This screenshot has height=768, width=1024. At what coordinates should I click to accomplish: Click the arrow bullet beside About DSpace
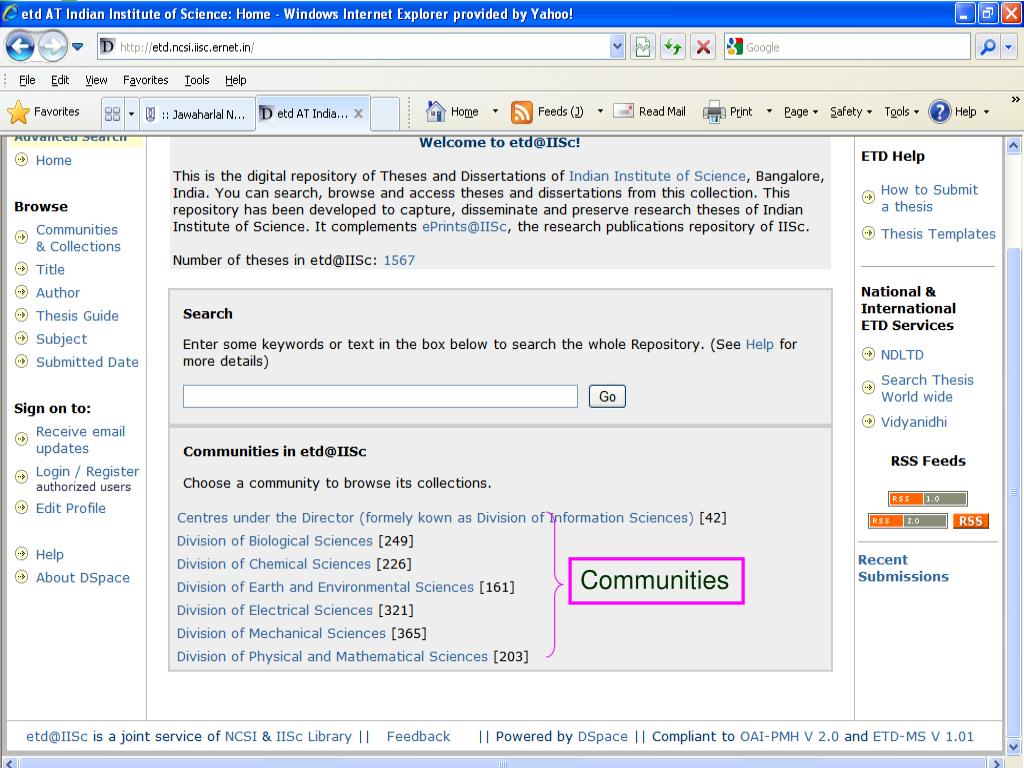[x=22, y=577]
